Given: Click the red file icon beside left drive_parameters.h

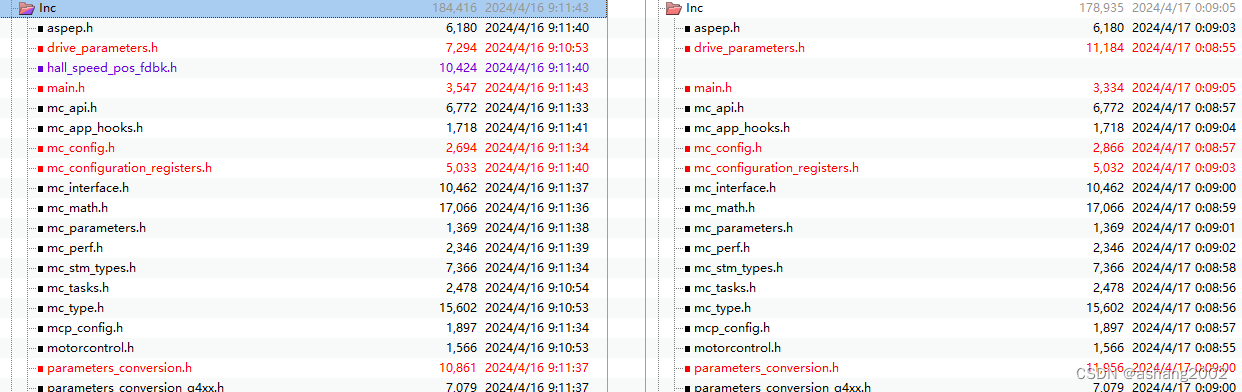Looking at the screenshot, I should click(x=39, y=49).
